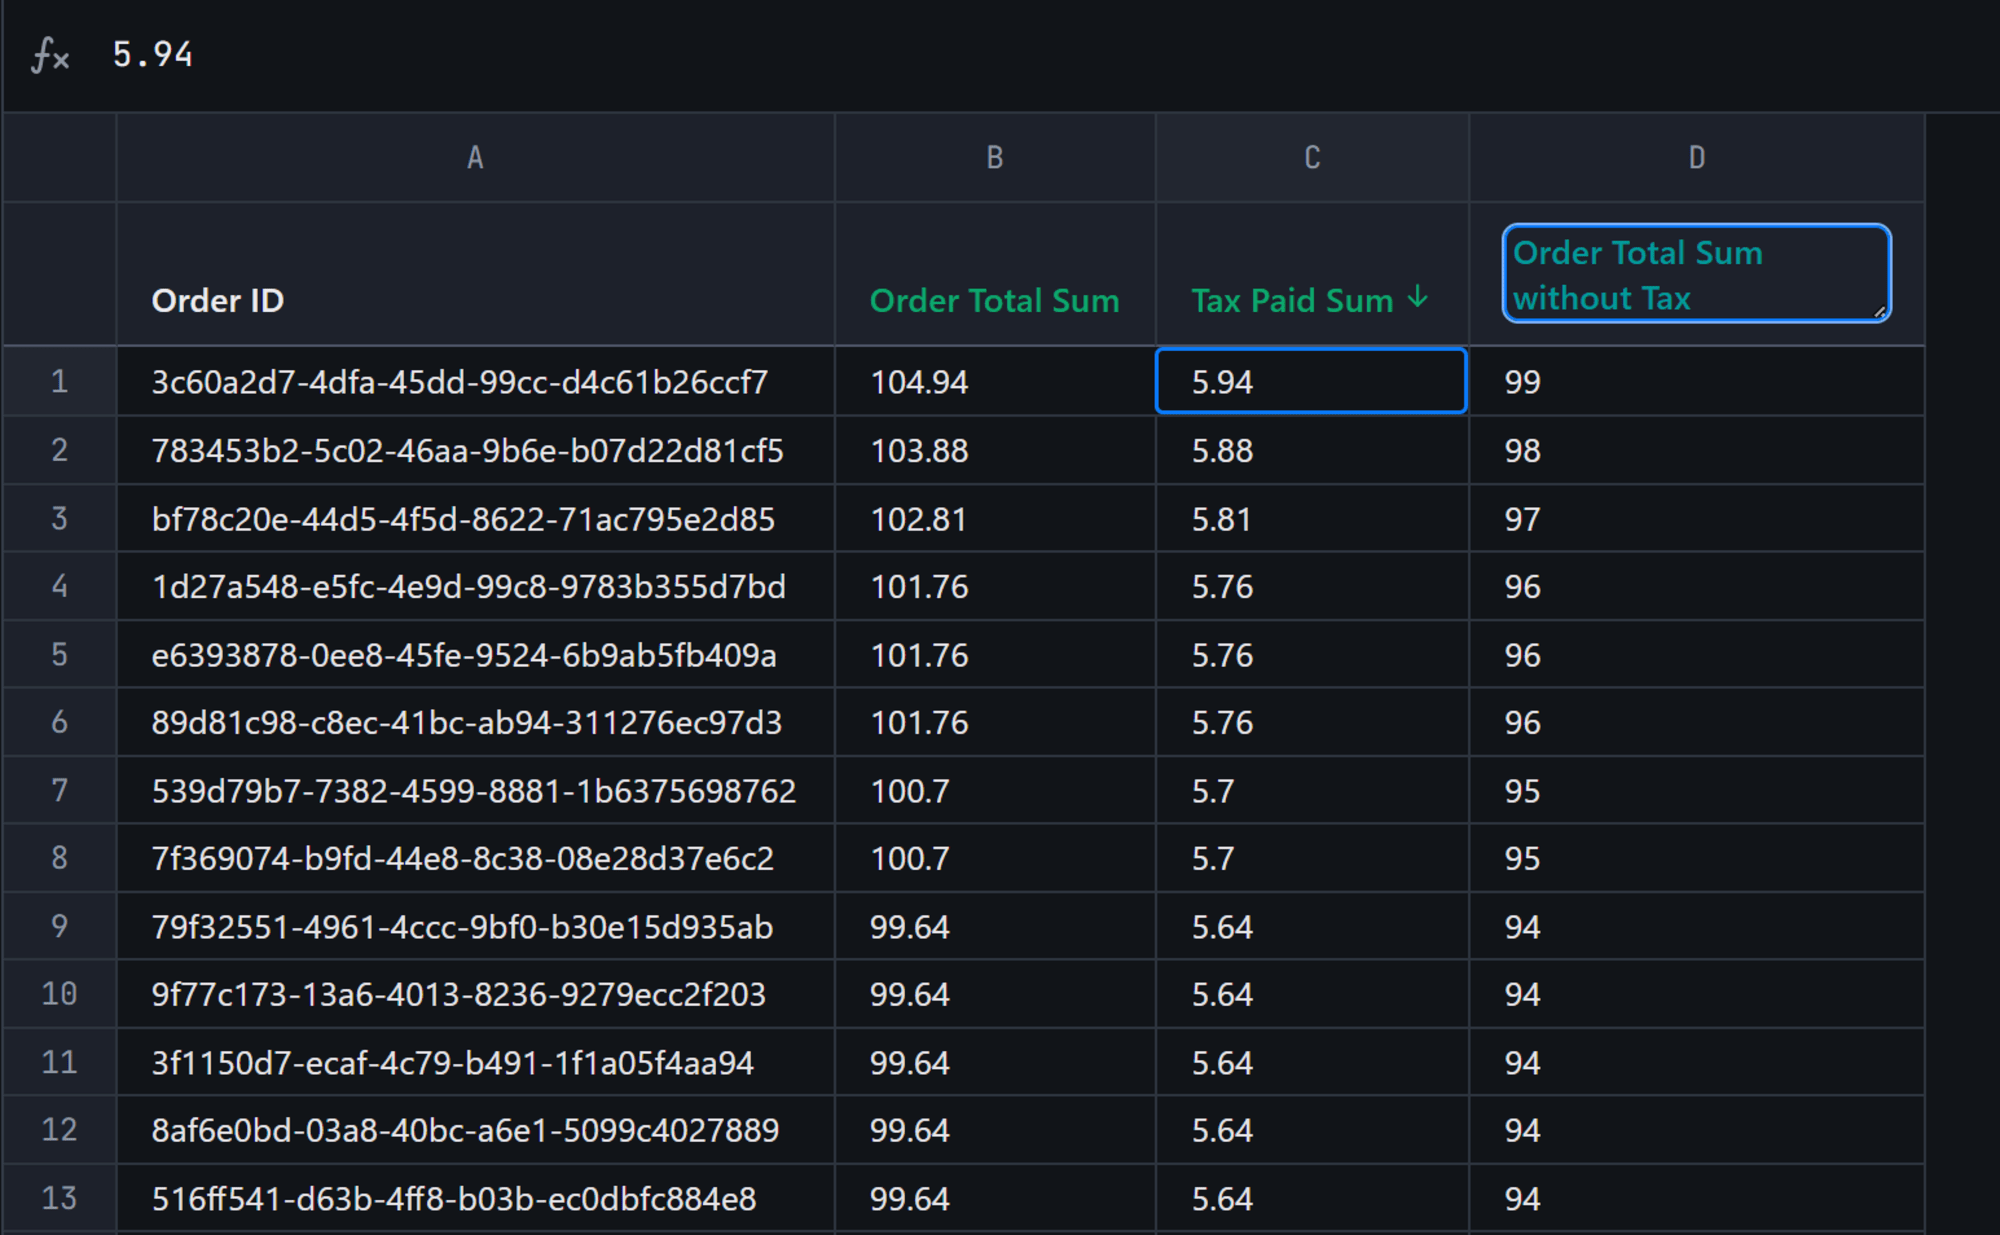Select Order Total Sum 100.7 in row 7

click(x=995, y=791)
